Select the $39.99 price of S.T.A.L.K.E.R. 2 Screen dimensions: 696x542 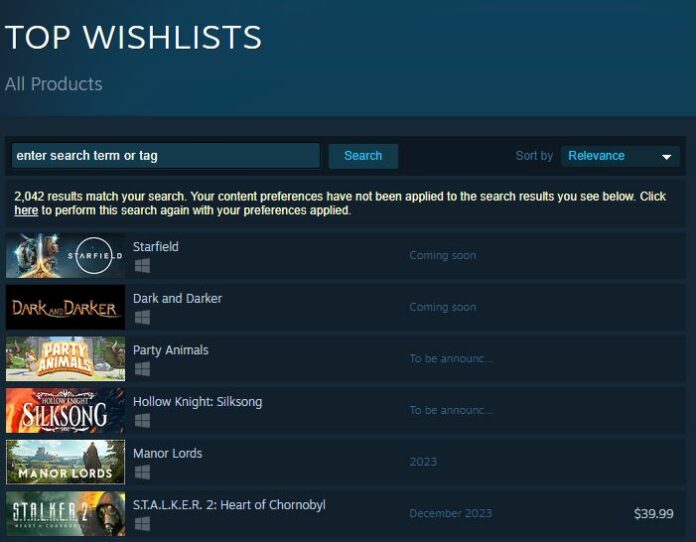pos(653,514)
